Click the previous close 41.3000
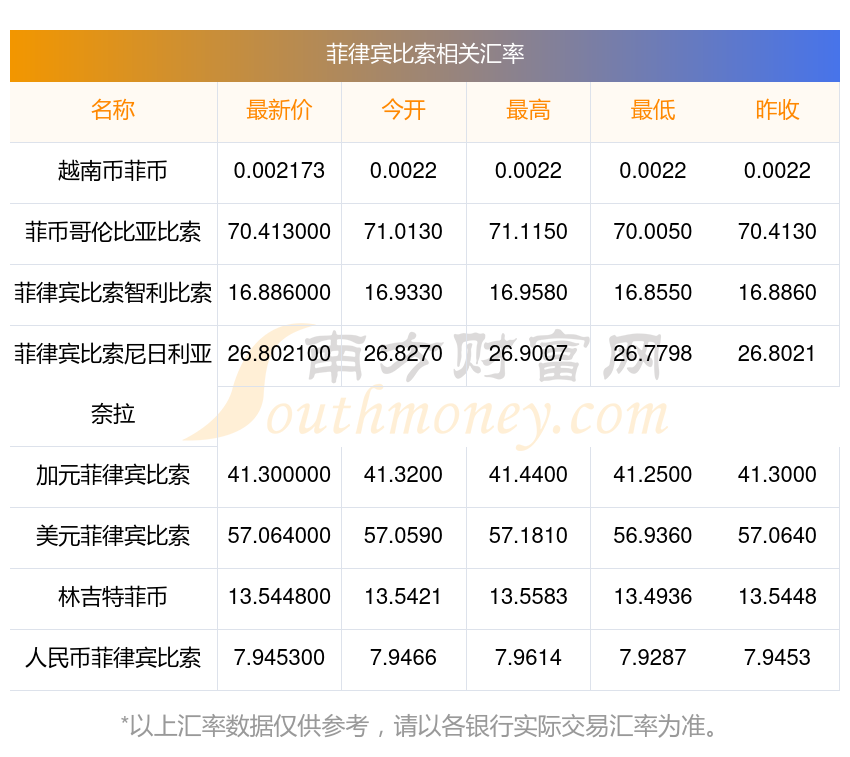Screen dimensions: 850x757 tap(777, 474)
